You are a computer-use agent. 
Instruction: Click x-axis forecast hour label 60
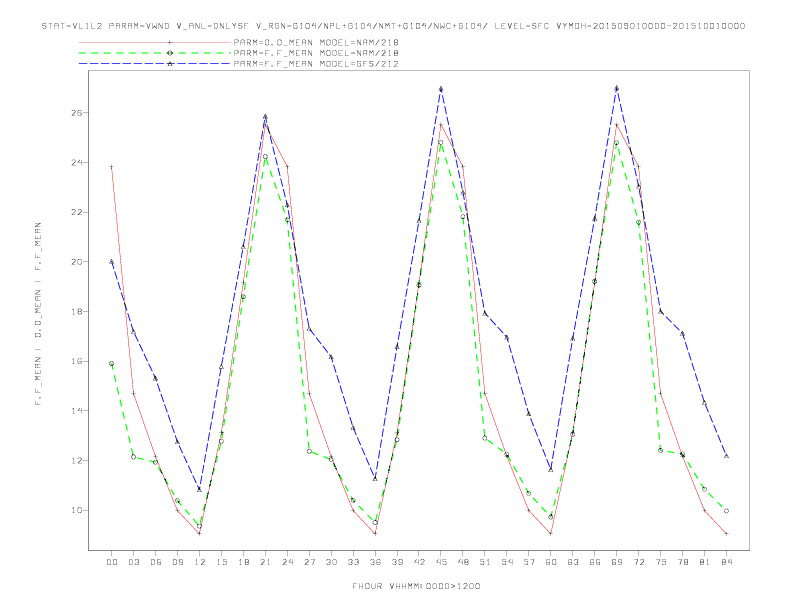pos(551,562)
